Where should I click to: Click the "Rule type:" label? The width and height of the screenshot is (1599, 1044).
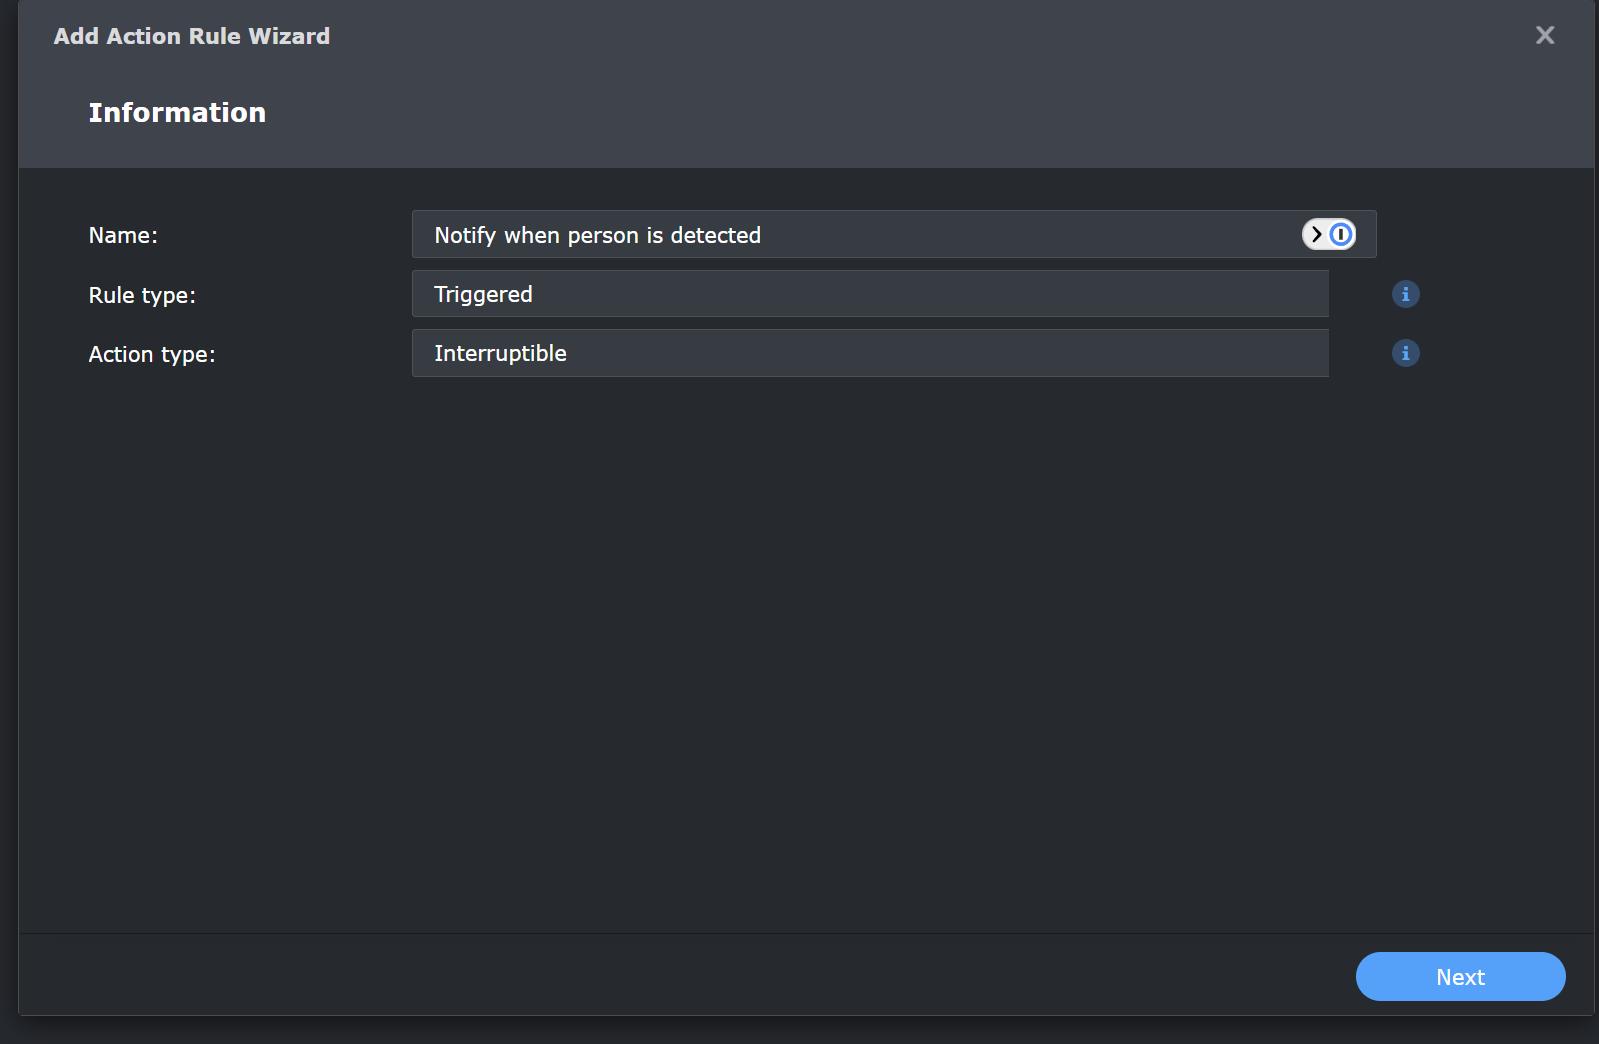(x=142, y=295)
